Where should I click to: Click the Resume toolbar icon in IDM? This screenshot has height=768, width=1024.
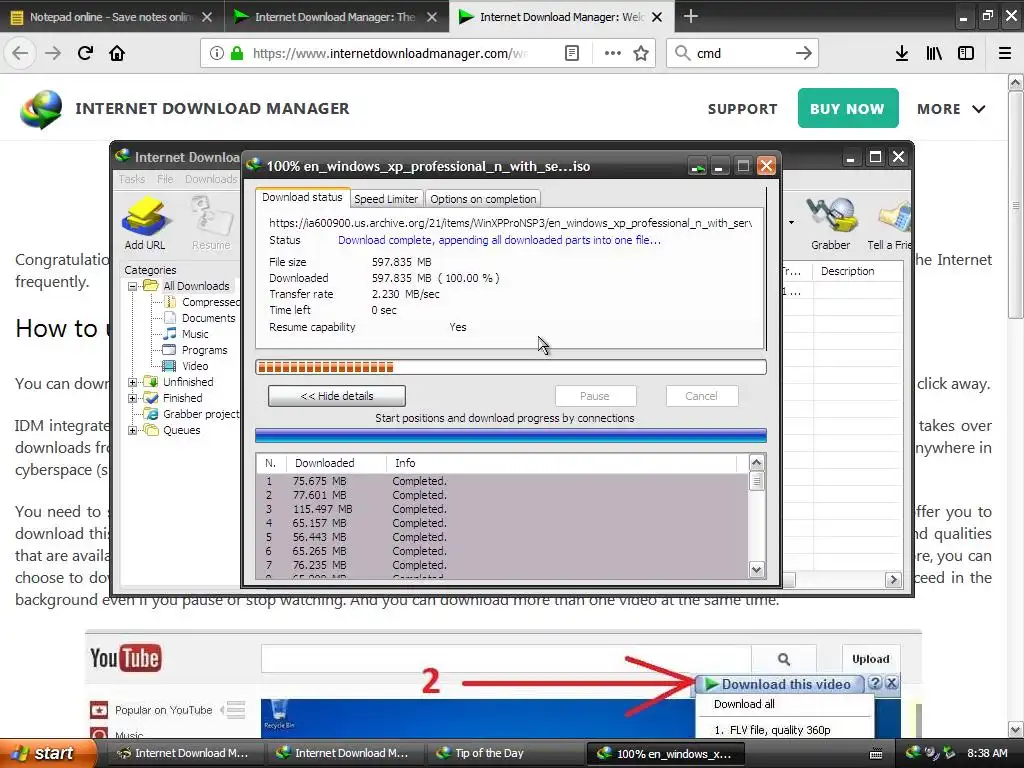[211, 223]
